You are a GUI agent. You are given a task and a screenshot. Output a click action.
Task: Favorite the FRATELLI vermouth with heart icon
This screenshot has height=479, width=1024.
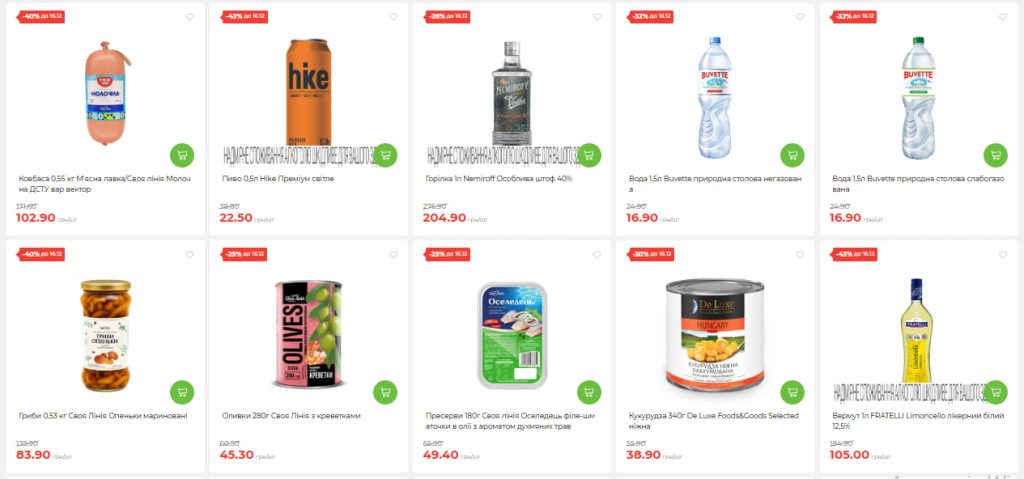pyautogui.click(x=1003, y=255)
